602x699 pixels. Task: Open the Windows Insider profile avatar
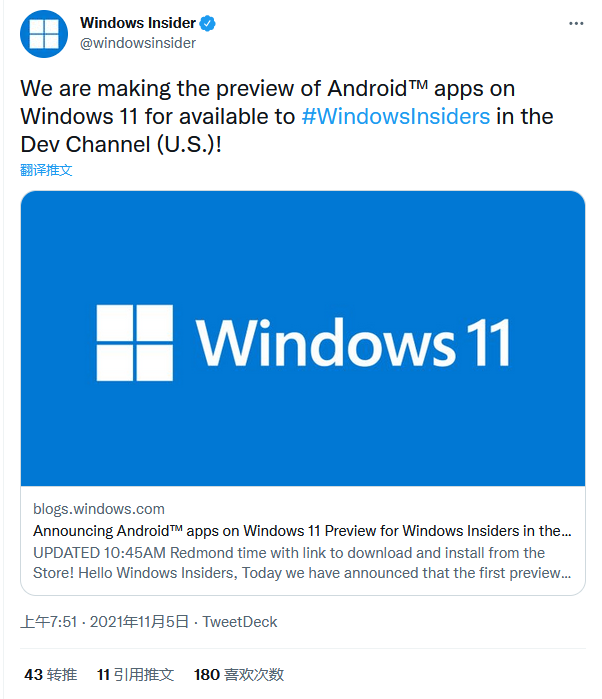click(x=44, y=34)
